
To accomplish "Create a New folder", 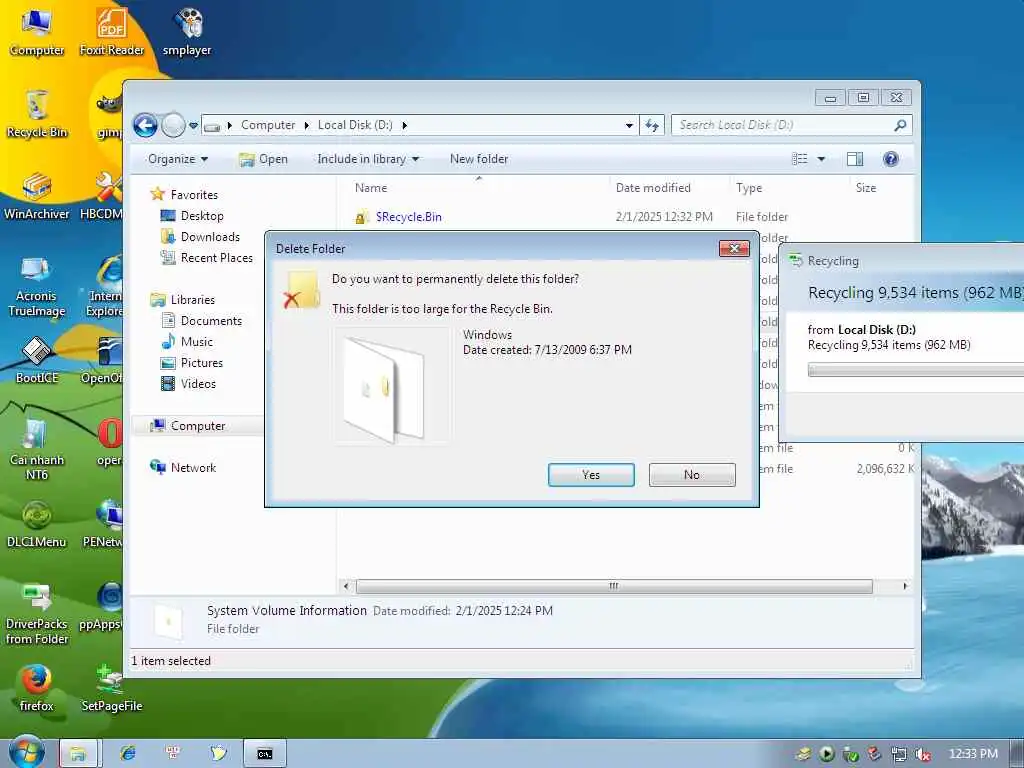I will tap(479, 159).
